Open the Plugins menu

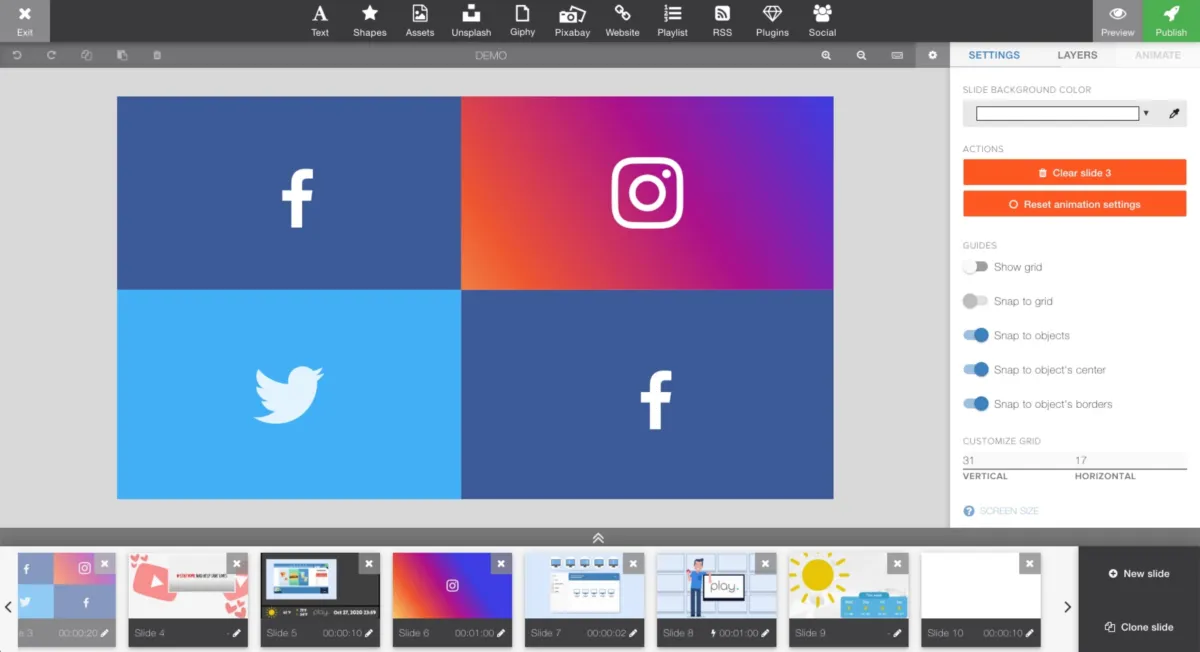(772, 21)
